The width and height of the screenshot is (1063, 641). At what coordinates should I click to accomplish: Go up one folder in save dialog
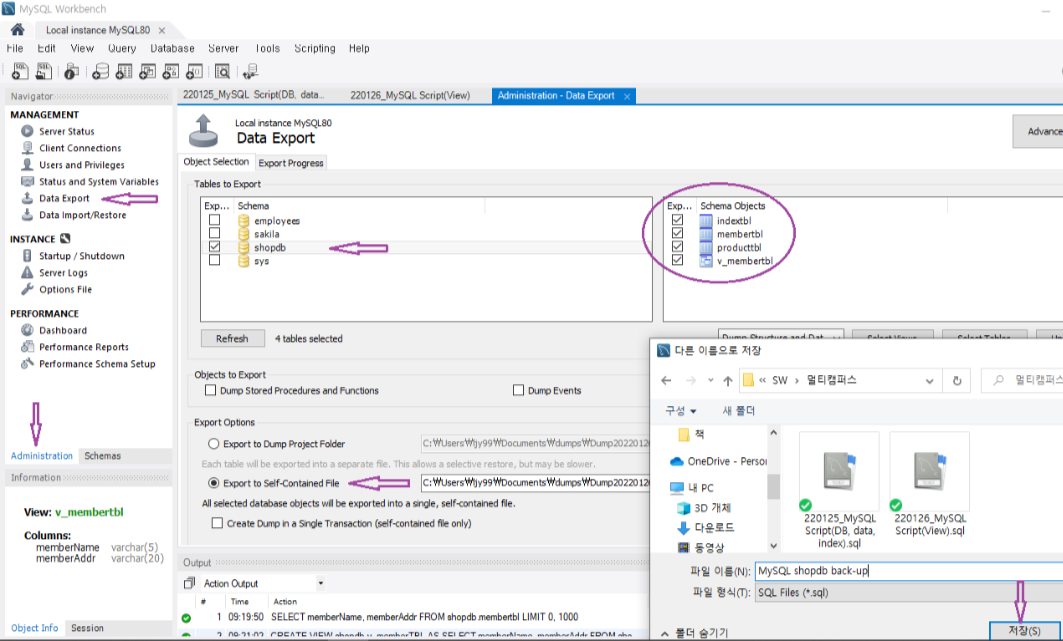(727, 381)
